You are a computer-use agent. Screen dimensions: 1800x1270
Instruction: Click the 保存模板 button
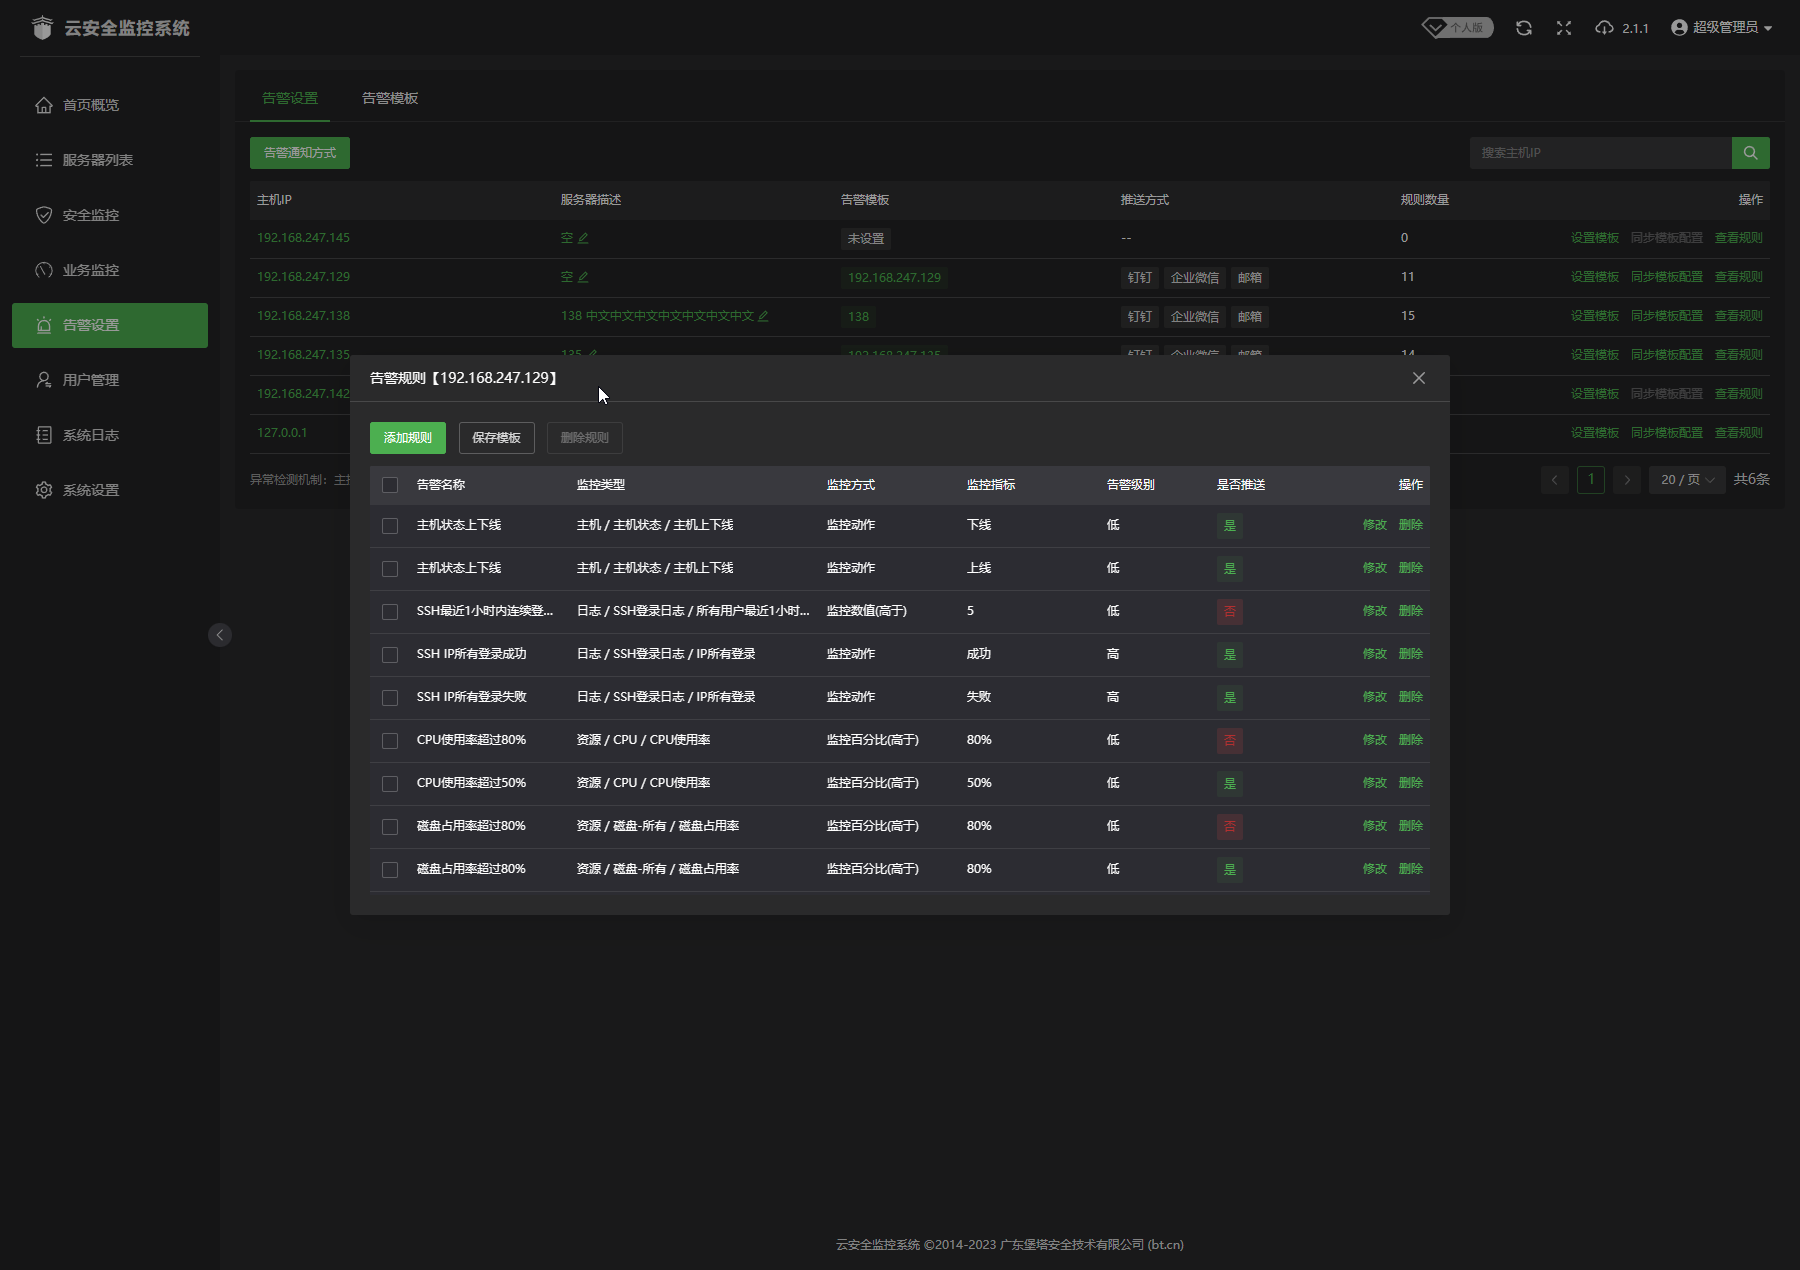point(496,438)
